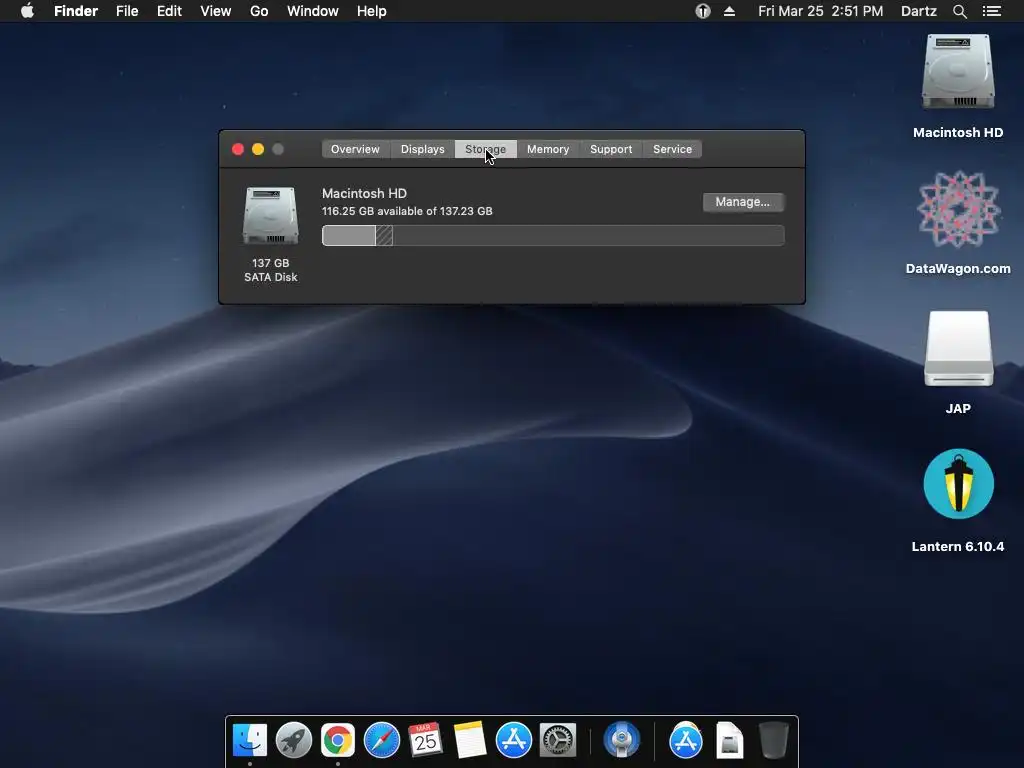Switch to the Overview tab

(x=355, y=149)
